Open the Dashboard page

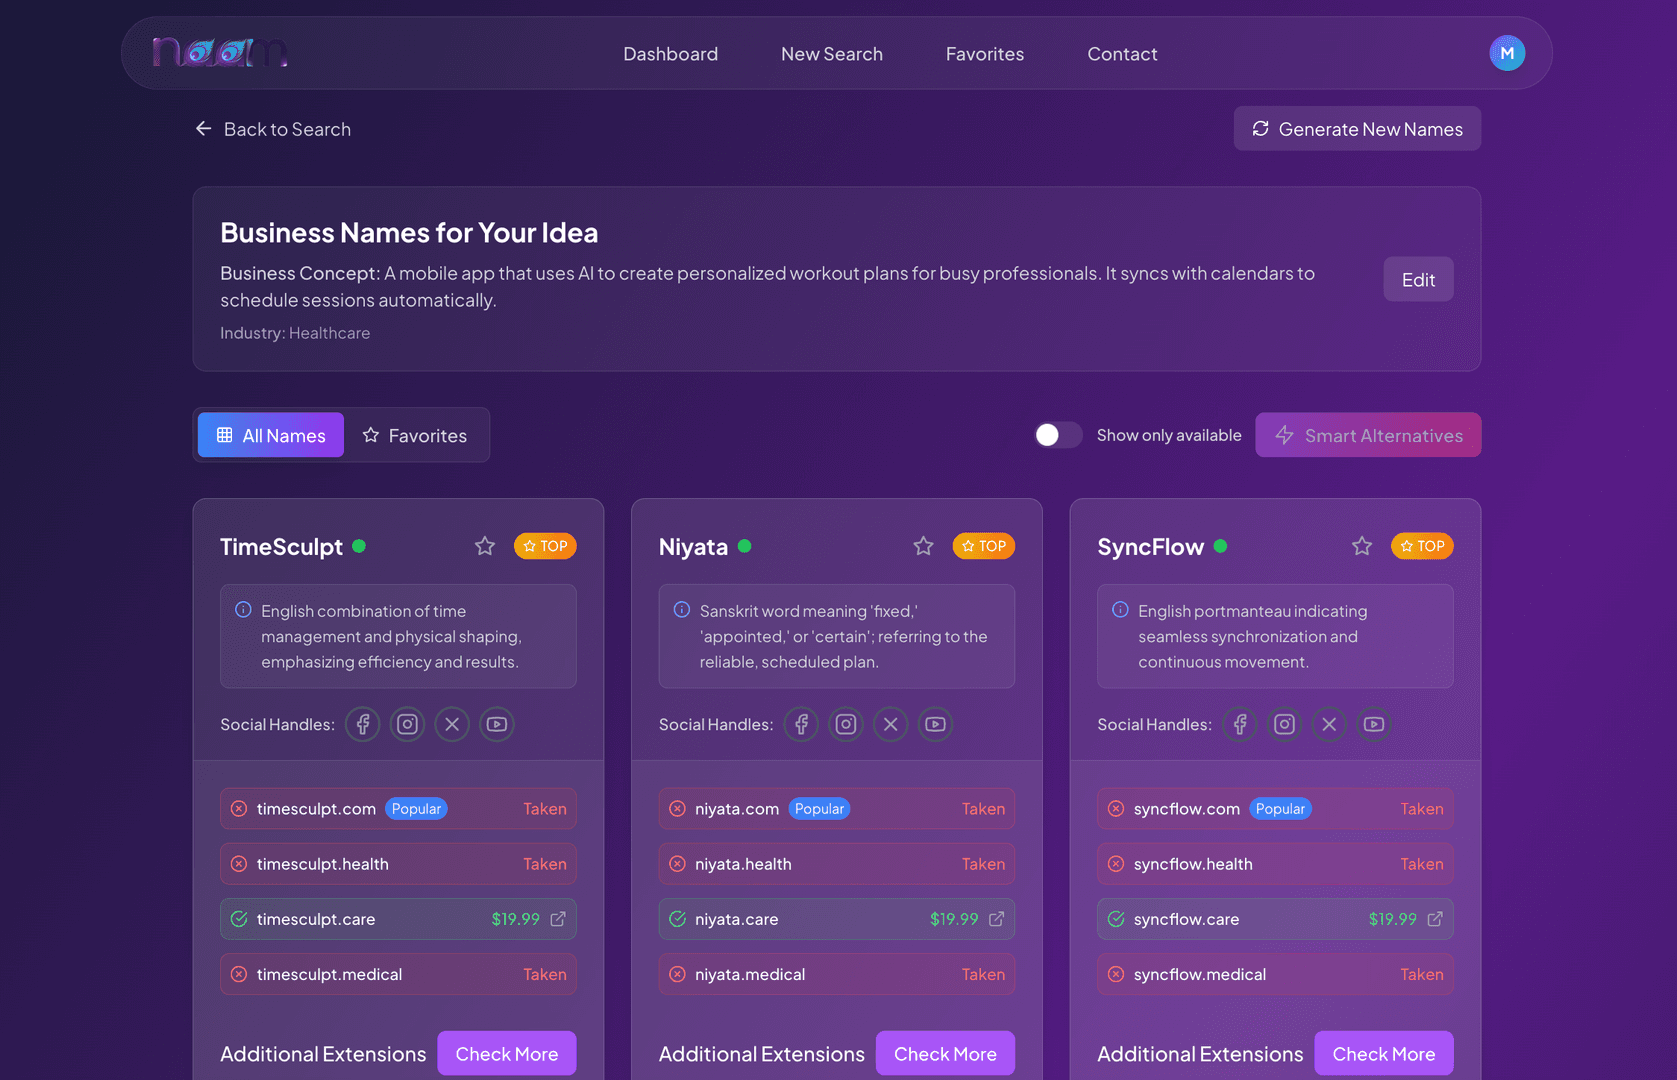[670, 53]
